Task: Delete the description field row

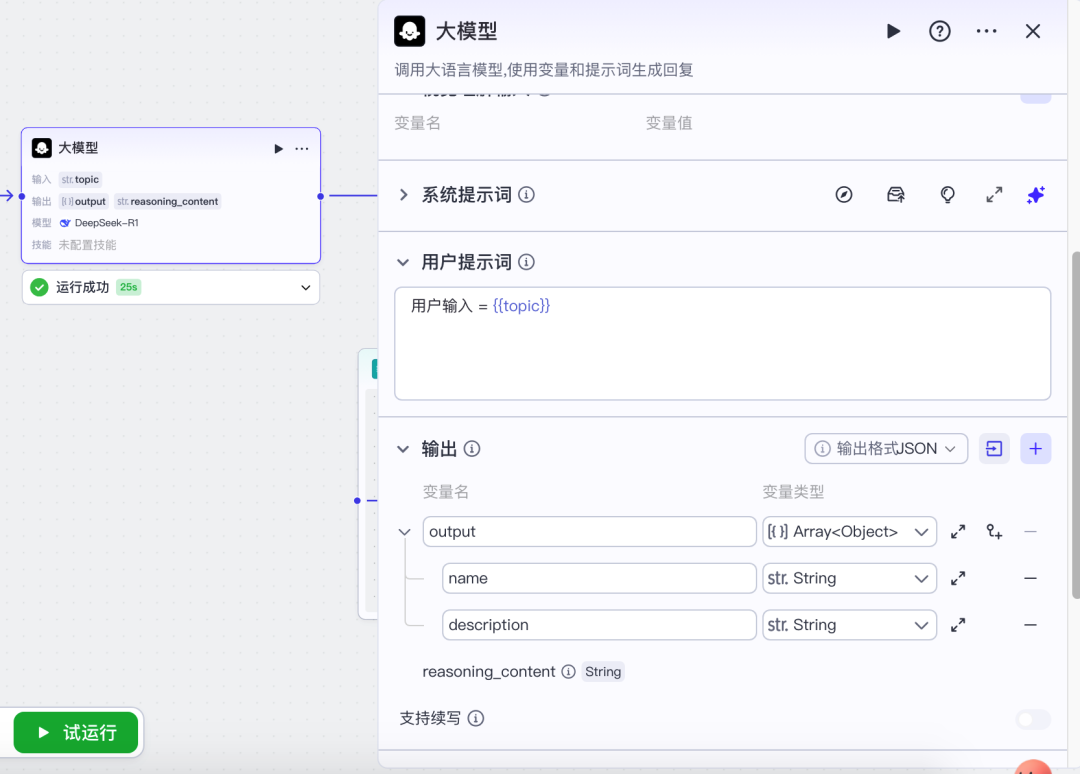Action: coord(1030,625)
